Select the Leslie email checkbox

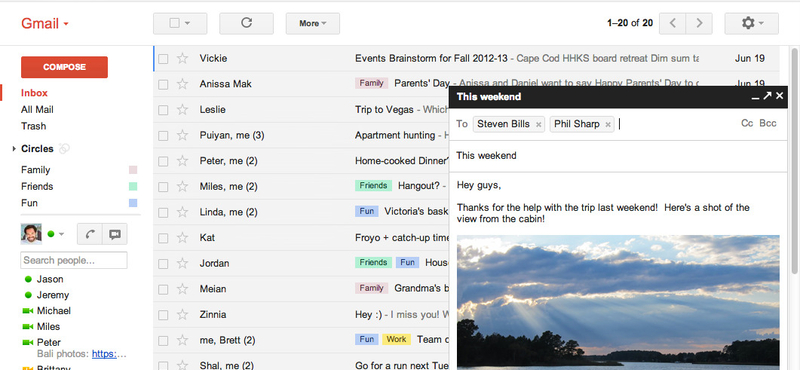click(x=163, y=110)
